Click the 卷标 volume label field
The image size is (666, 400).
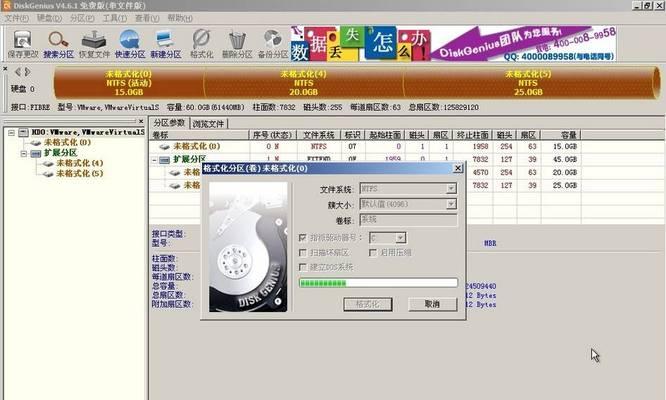click(408, 220)
